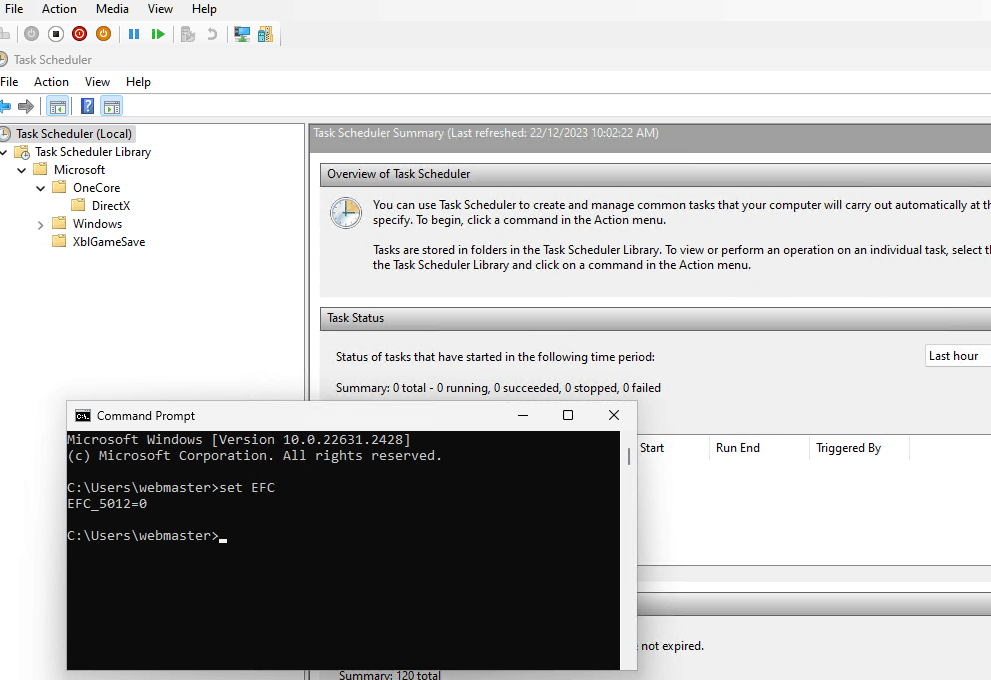991x680 pixels.
Task: Click the partially hidden Start column header
Action: click(x=672, y=447)
